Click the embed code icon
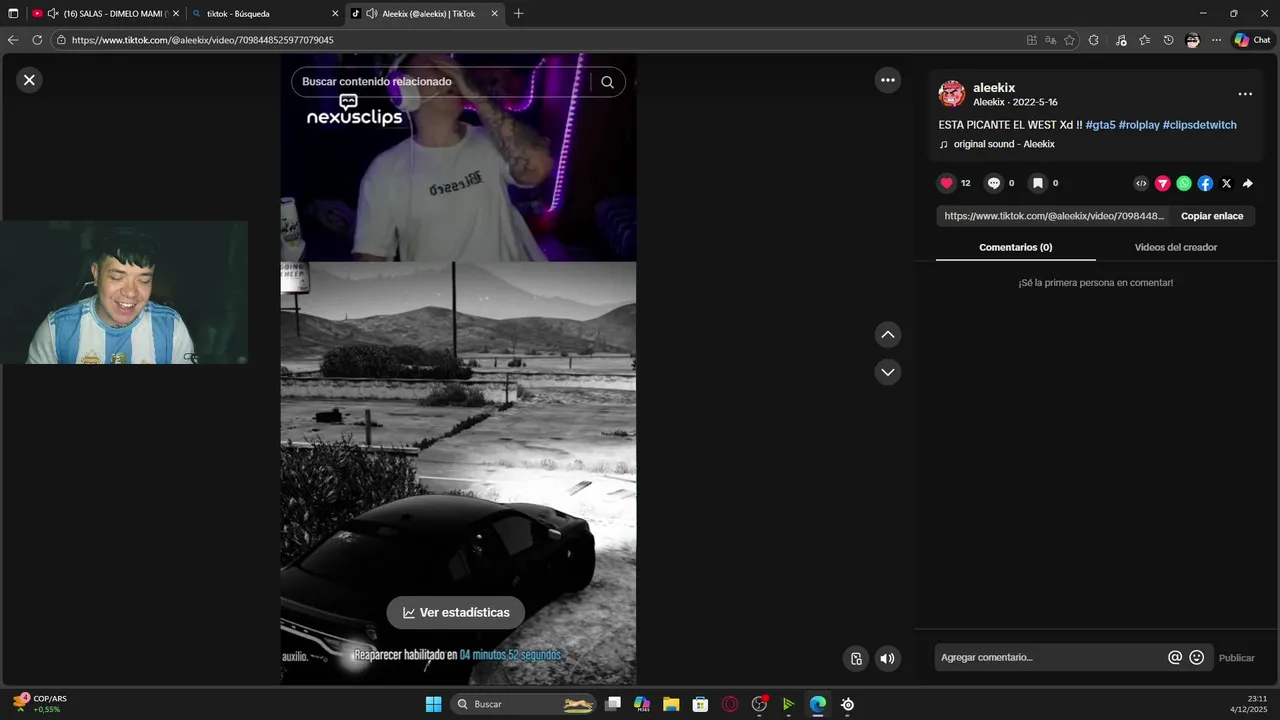Viewport: 1280px width, 720px height. 1141,183
